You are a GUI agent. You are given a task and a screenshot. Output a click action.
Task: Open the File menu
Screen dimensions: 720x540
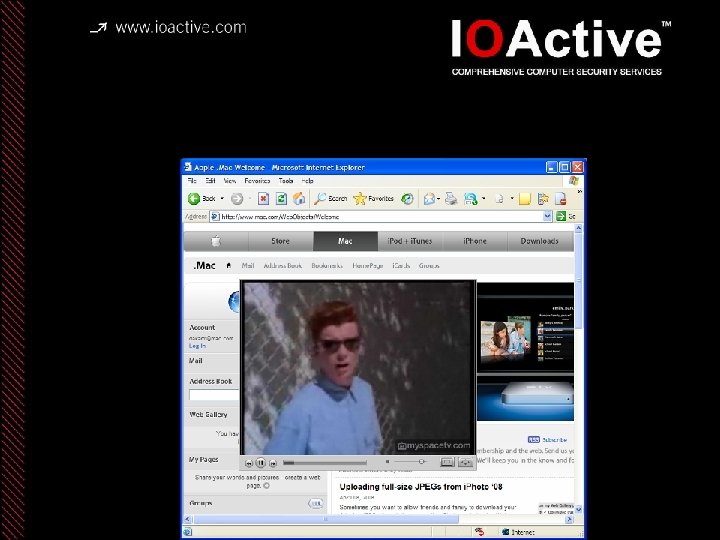tap(192, 181)
